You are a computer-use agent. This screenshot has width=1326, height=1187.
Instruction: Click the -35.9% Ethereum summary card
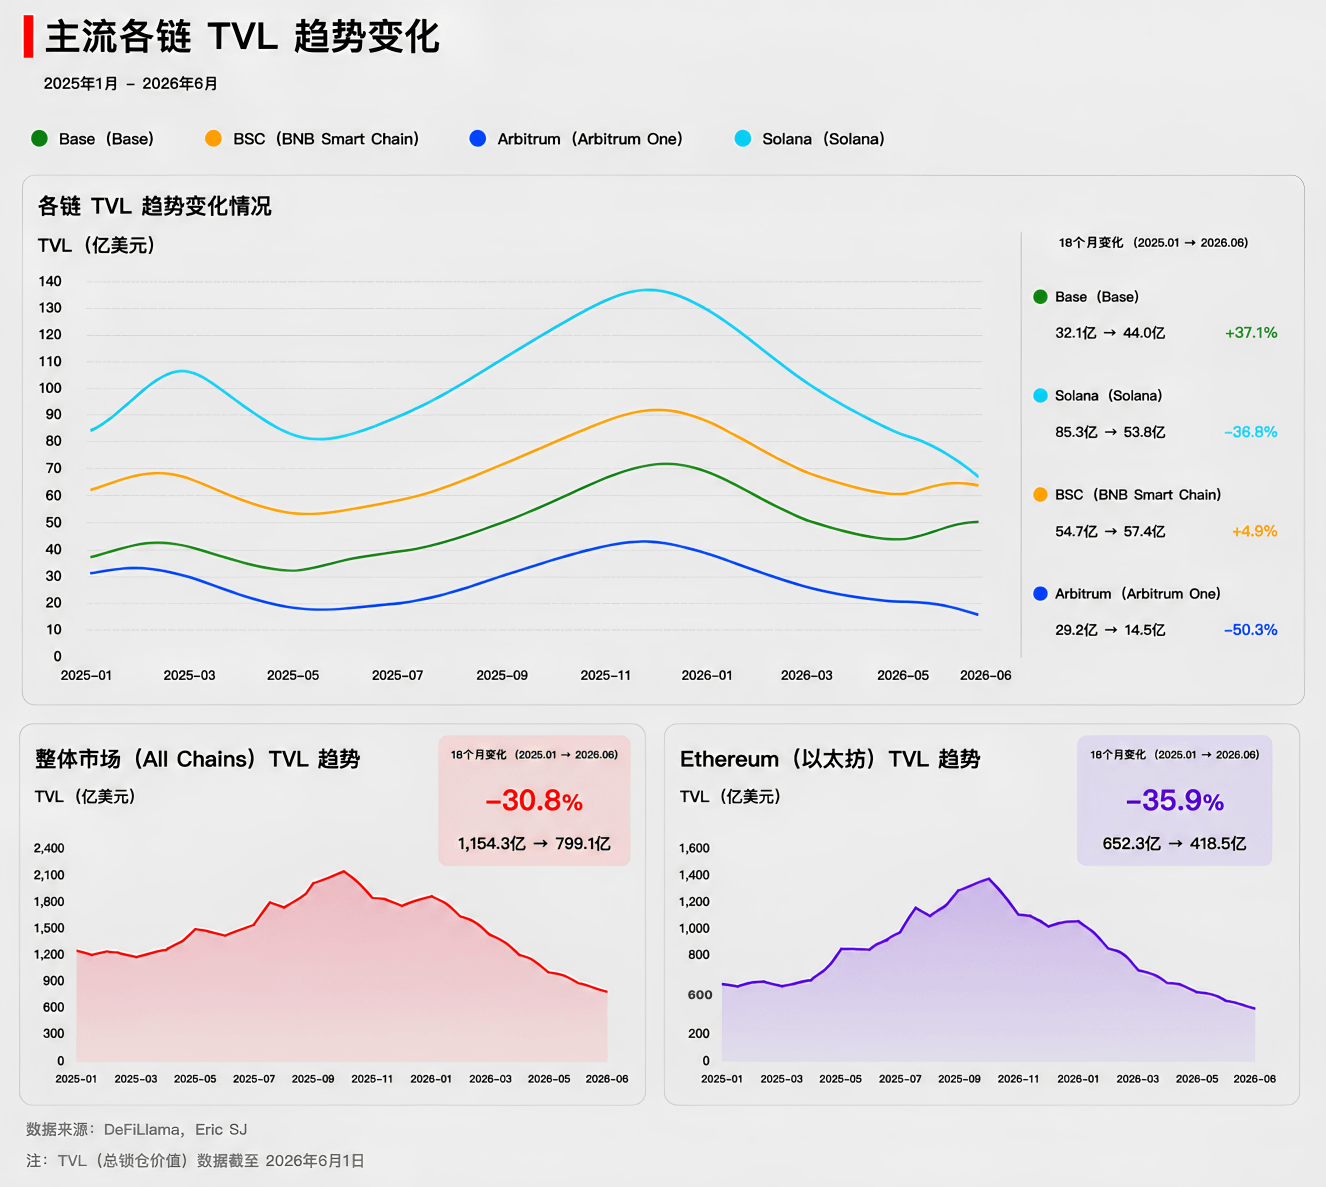point(1174,801)
